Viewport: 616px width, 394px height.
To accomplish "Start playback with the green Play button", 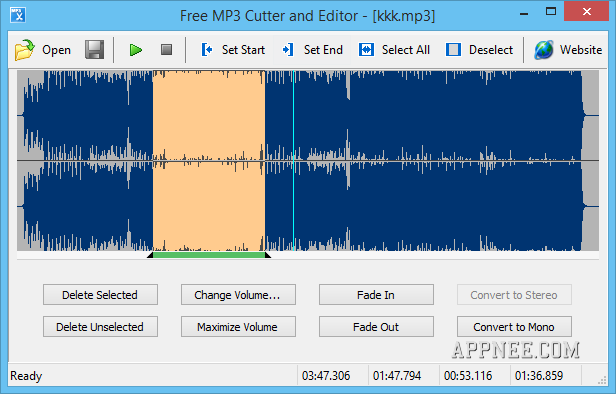I will (x=136, y=50).
